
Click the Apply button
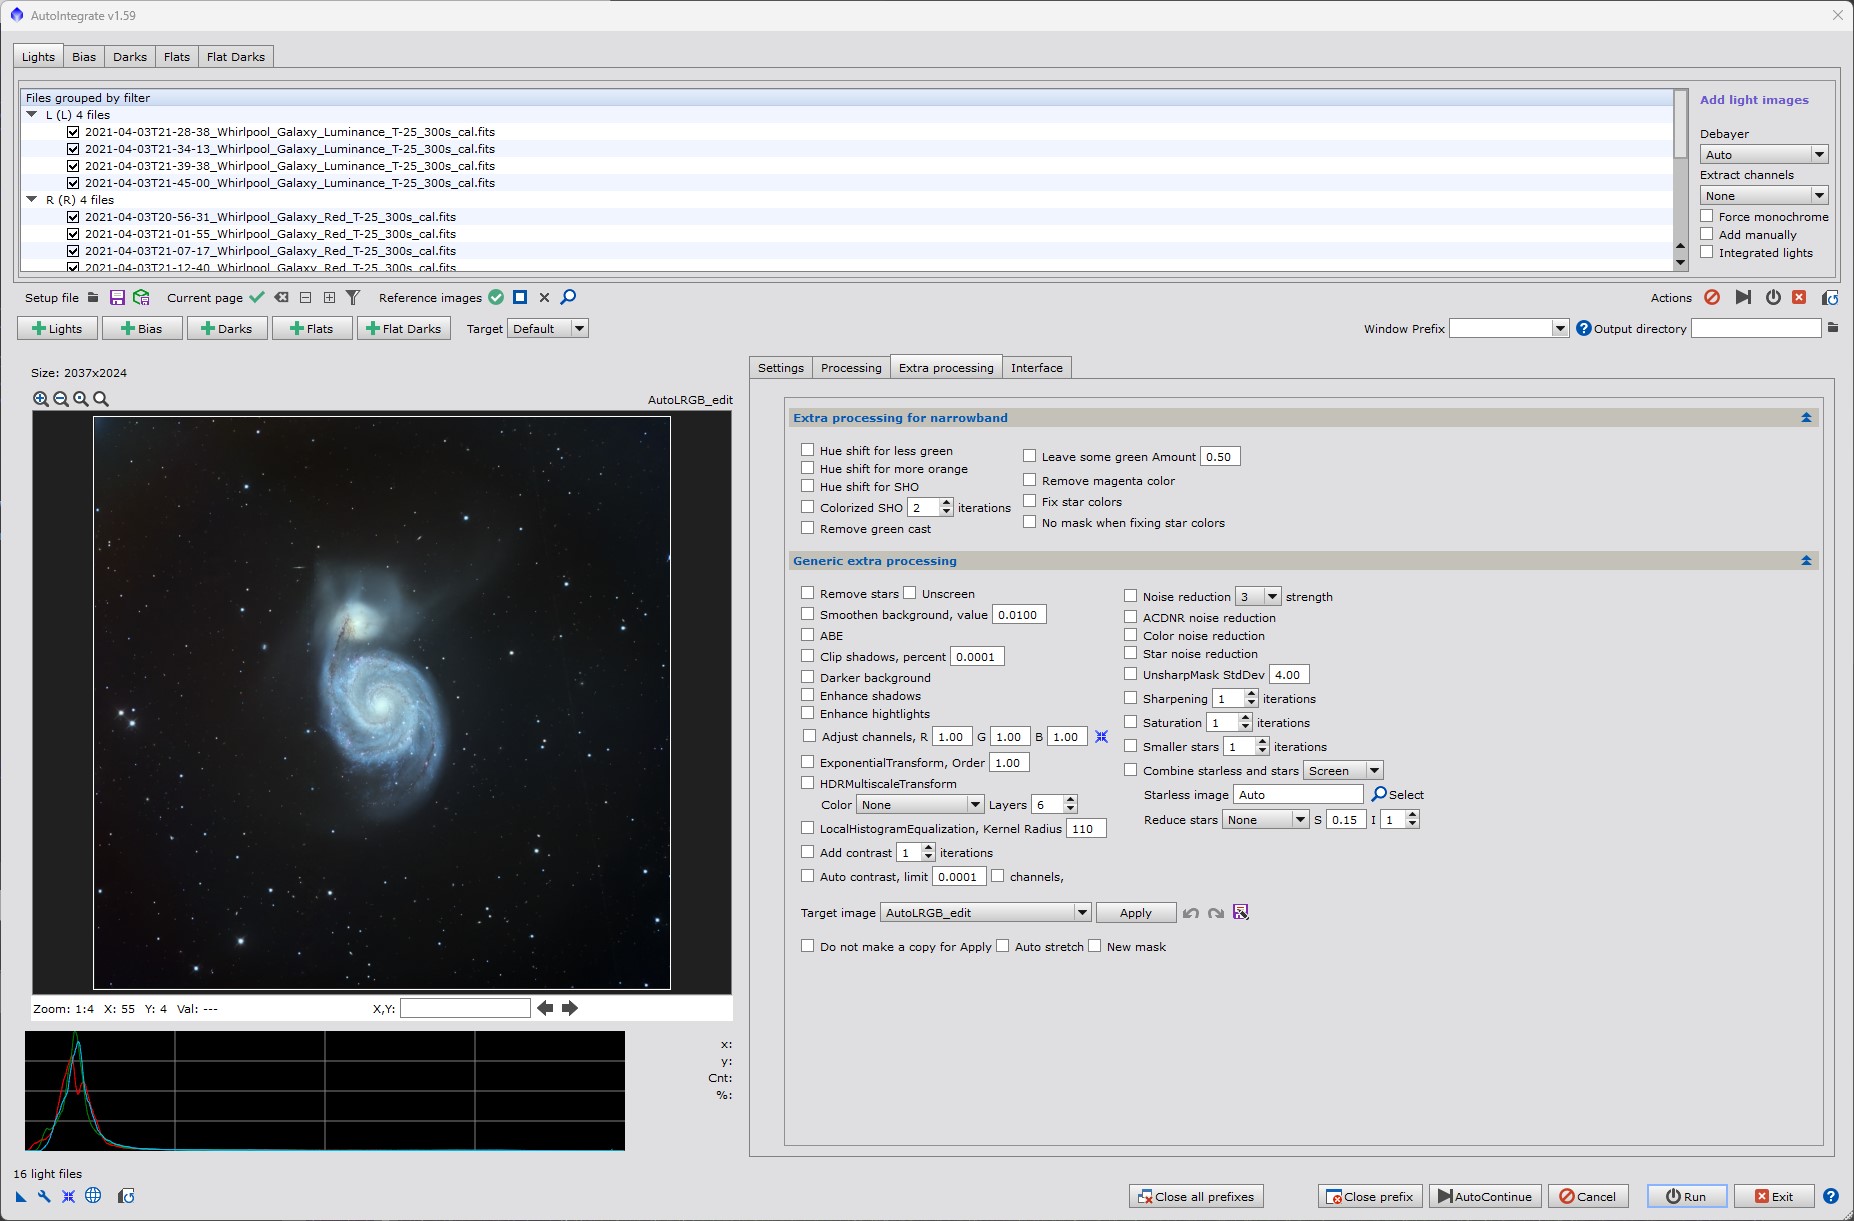tap(1135, 913)
